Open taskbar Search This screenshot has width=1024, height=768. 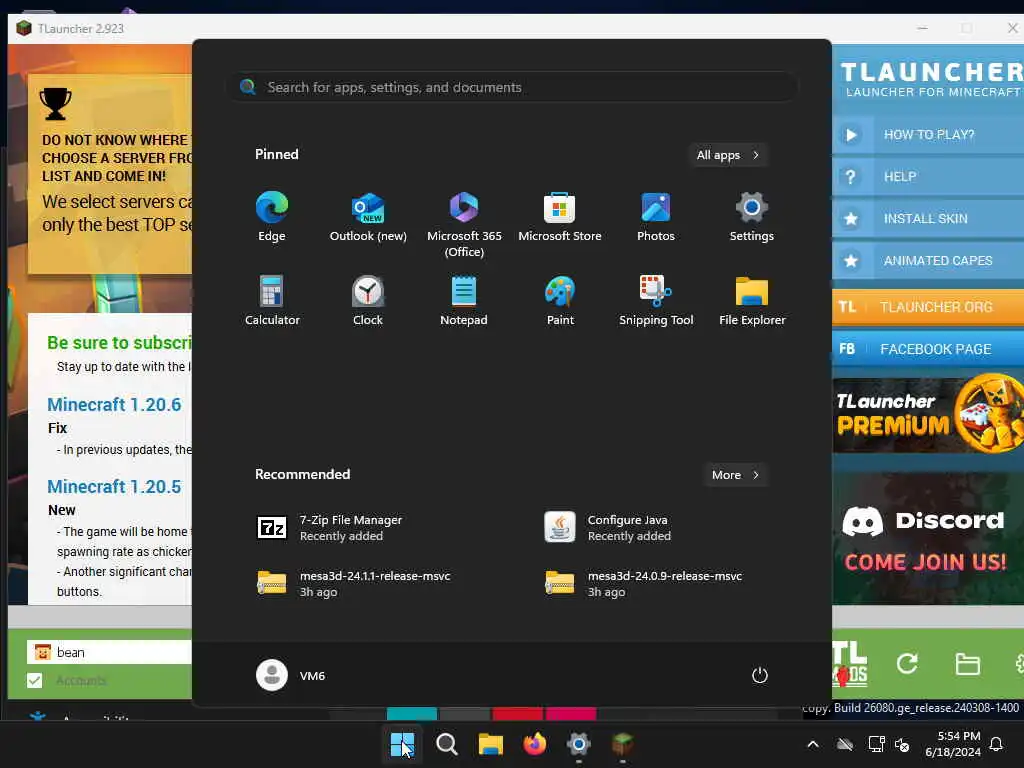point(447,744)
